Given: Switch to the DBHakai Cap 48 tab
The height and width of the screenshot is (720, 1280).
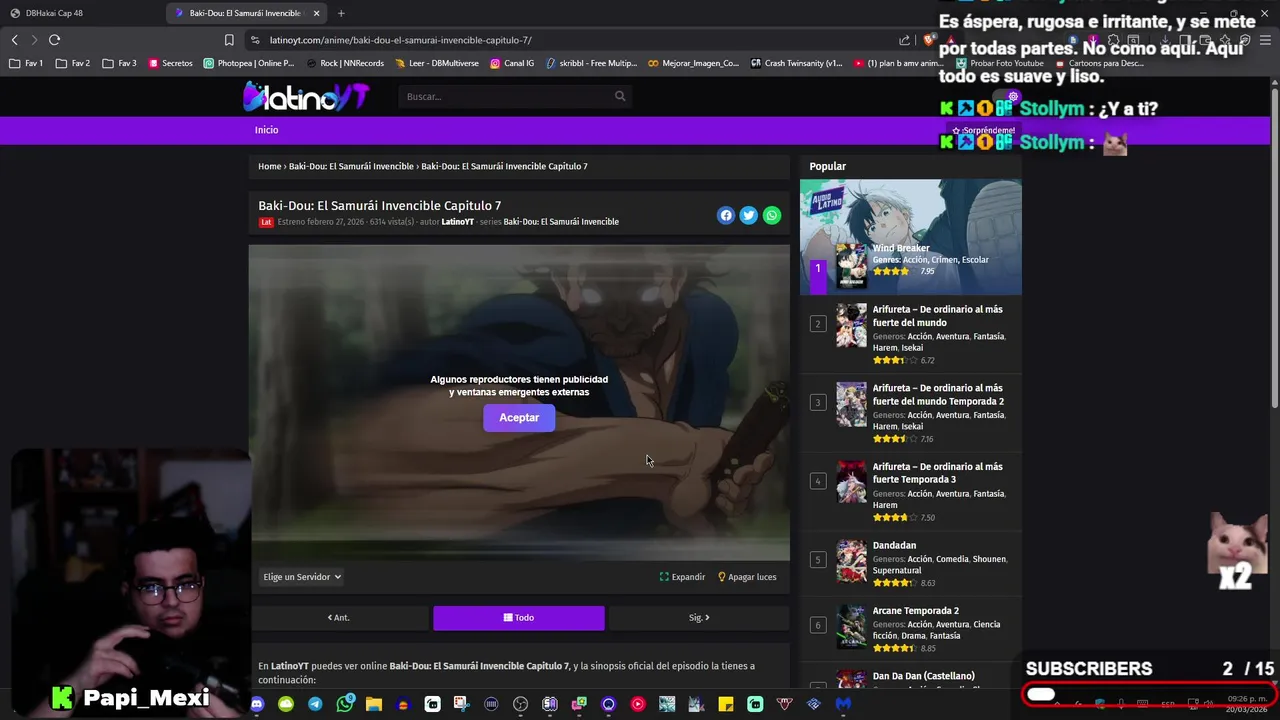Looking at the screenshot, I should (x=80, y=13).
